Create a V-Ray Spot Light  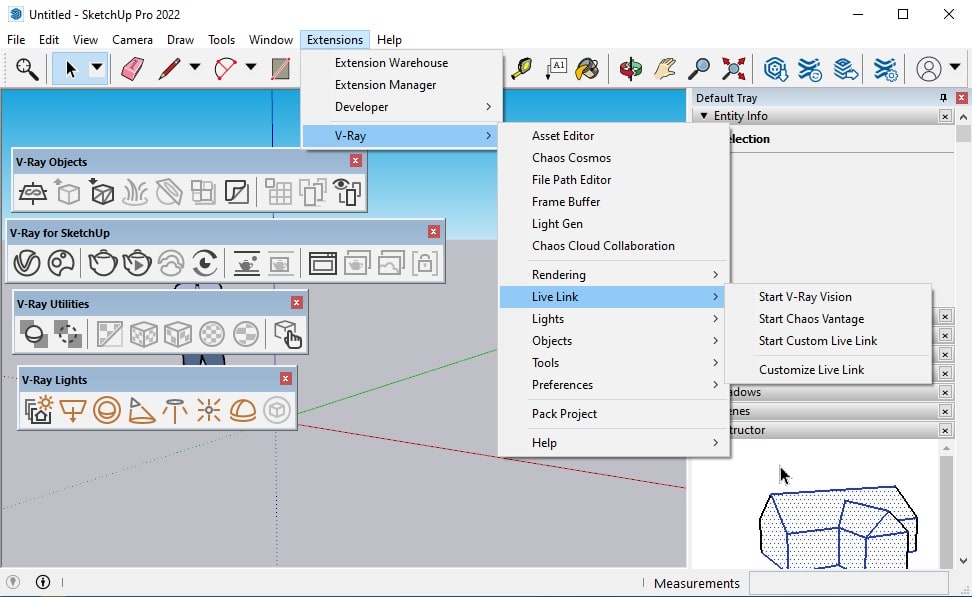point(141,410)
